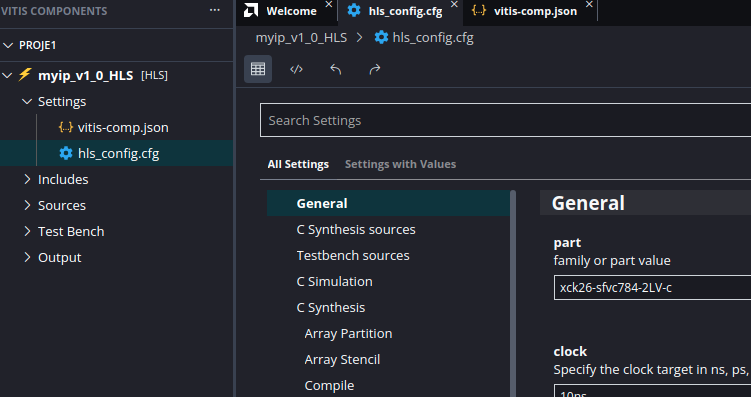Click the gear icon in the breadcrumb

tap(381, 37)
